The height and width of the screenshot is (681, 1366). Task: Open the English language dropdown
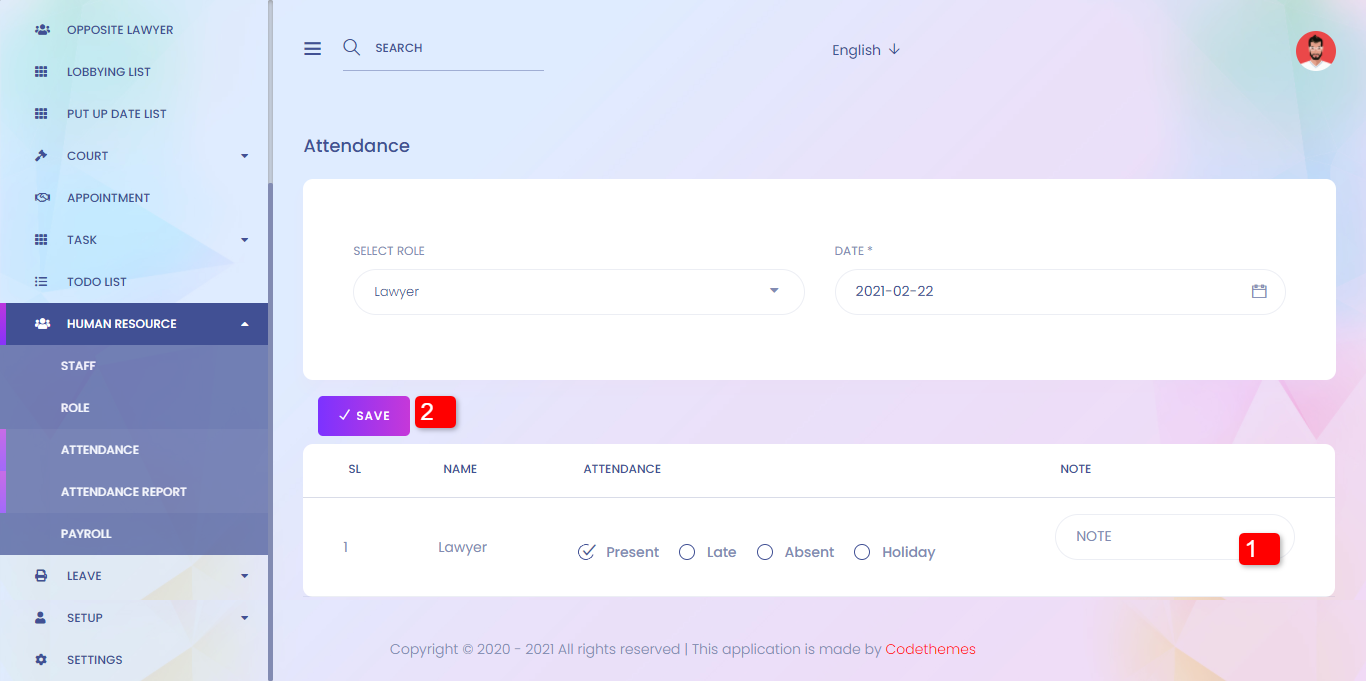point(866,50)
